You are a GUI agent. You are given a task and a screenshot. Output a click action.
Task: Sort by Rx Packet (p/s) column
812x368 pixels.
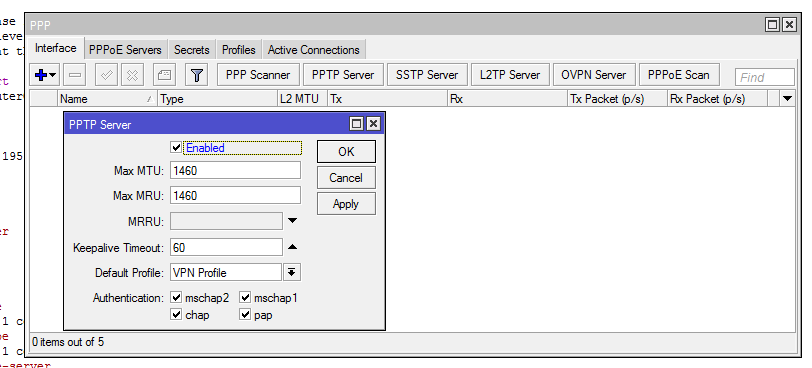717,98
